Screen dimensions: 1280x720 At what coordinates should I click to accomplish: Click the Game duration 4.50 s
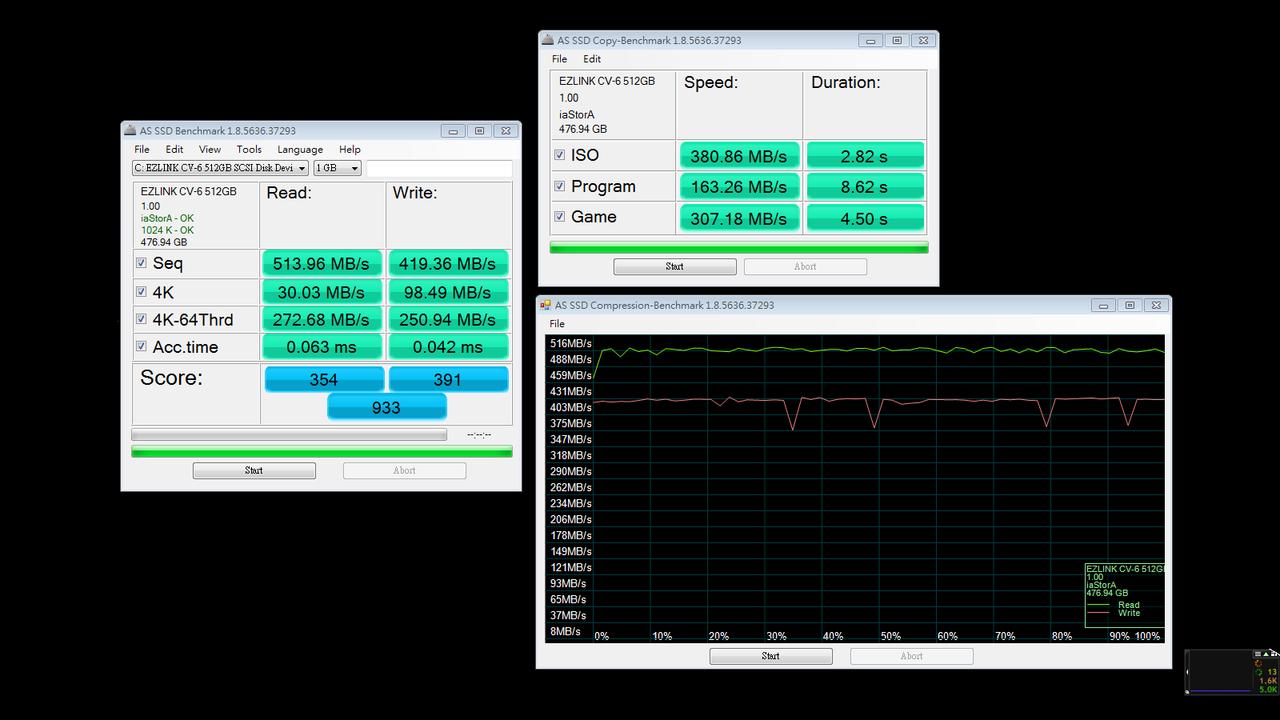pyautogui.click(x=864, y=218)
